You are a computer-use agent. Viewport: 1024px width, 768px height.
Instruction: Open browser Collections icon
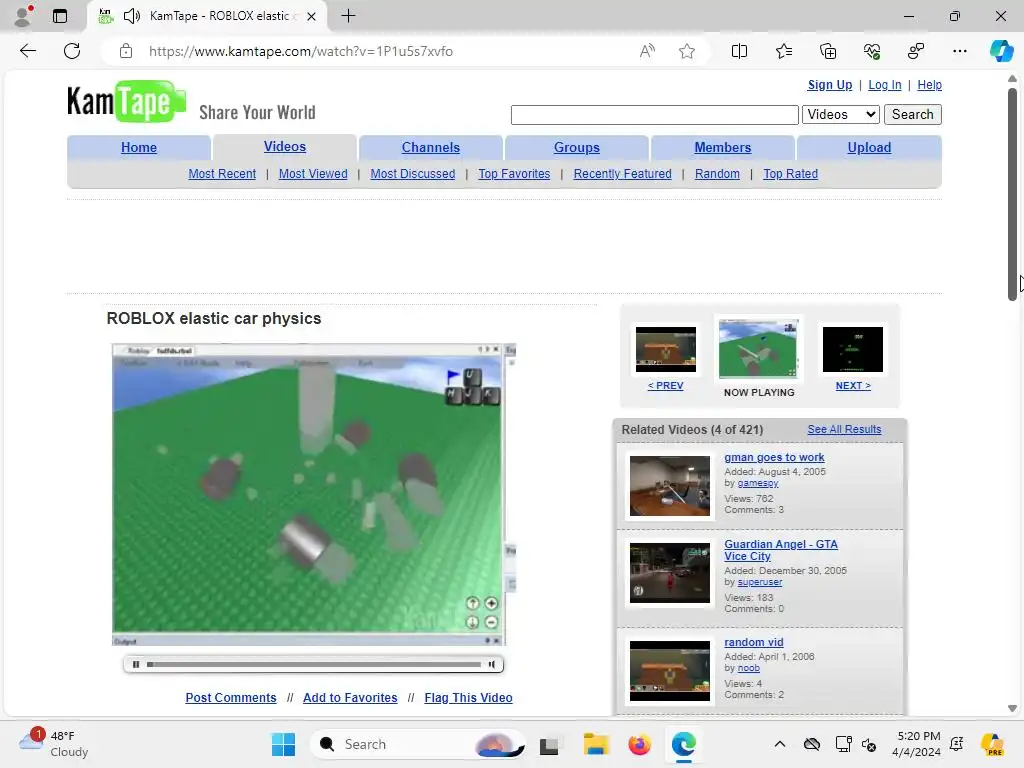click(827, 51)
